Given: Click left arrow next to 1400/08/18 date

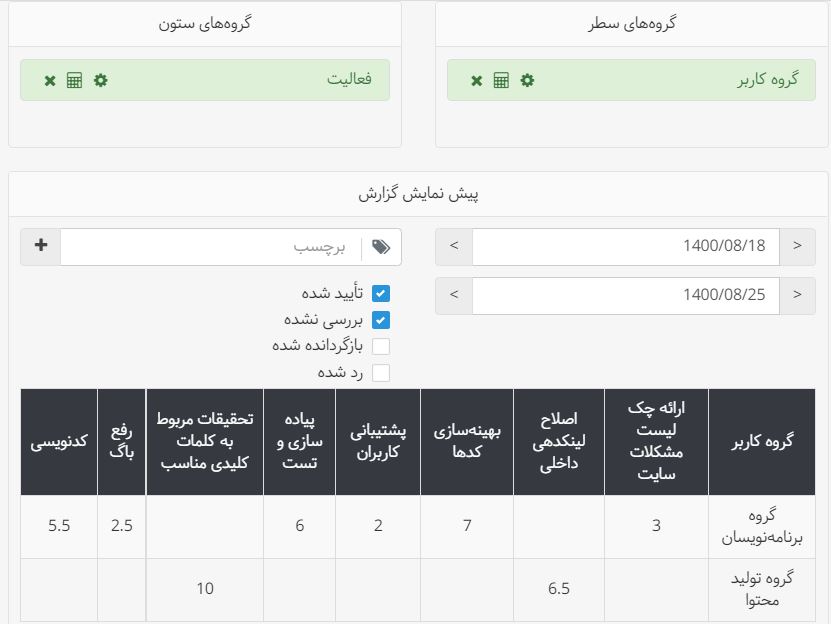Looking at the screenshot, I should click(454, 246).
